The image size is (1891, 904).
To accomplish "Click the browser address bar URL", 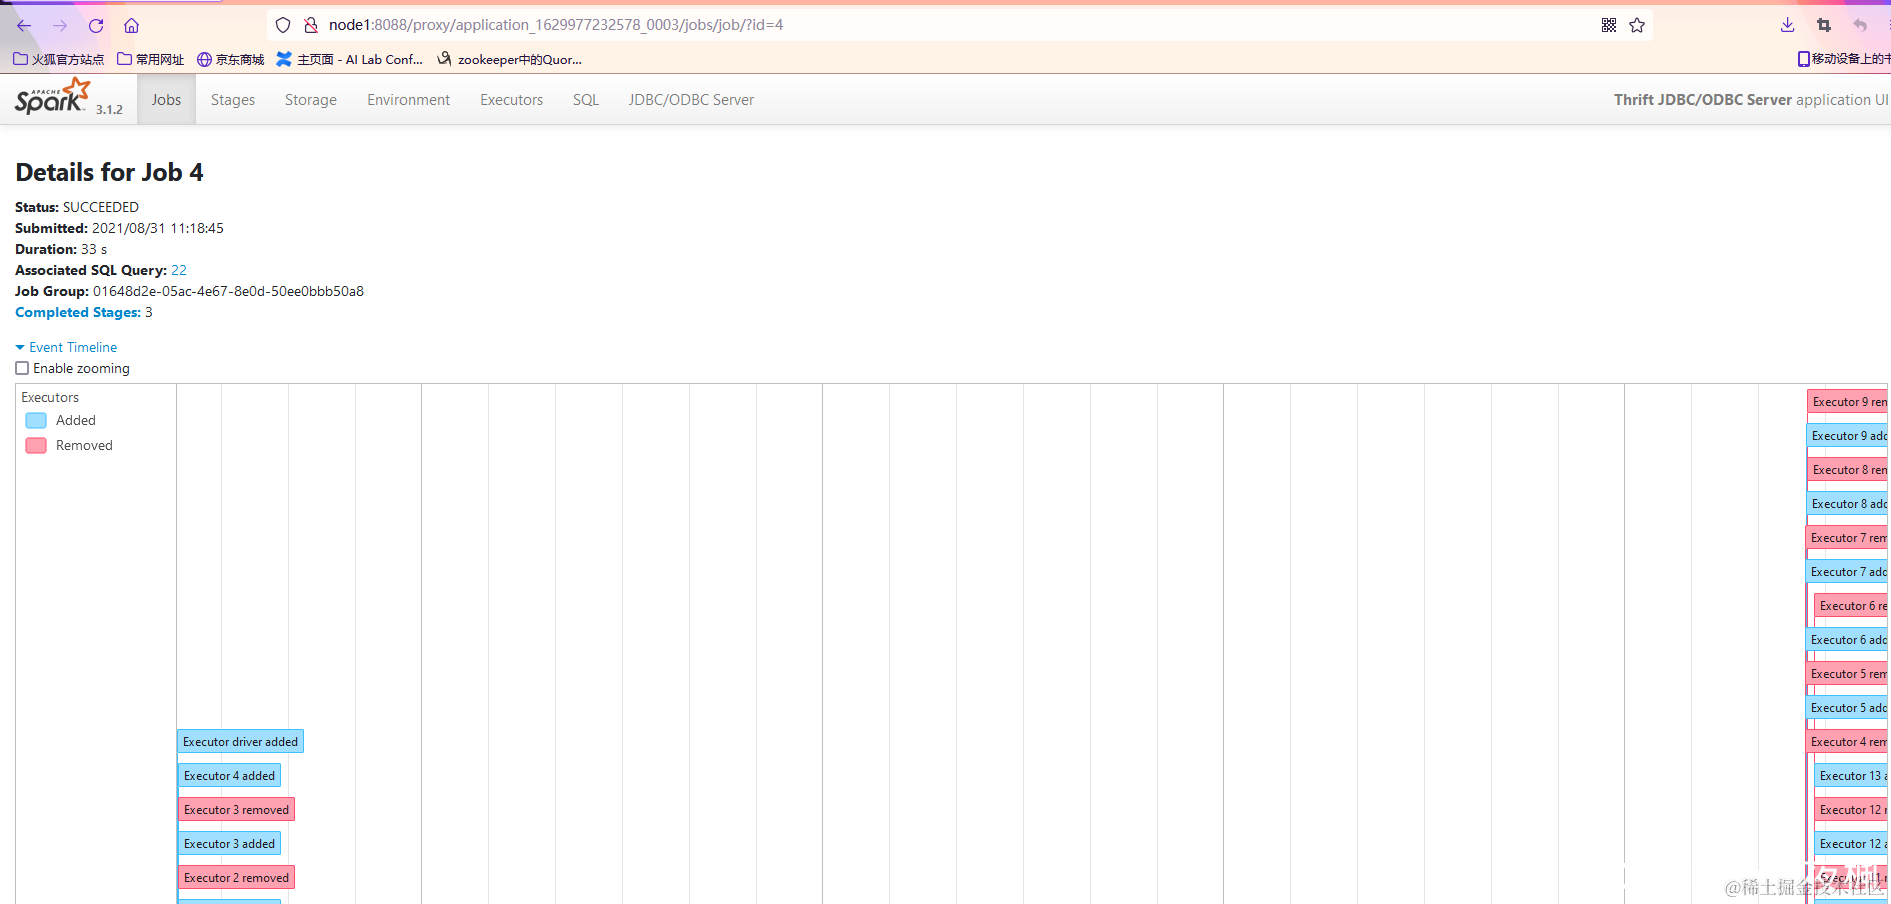I will click(556, 25).
